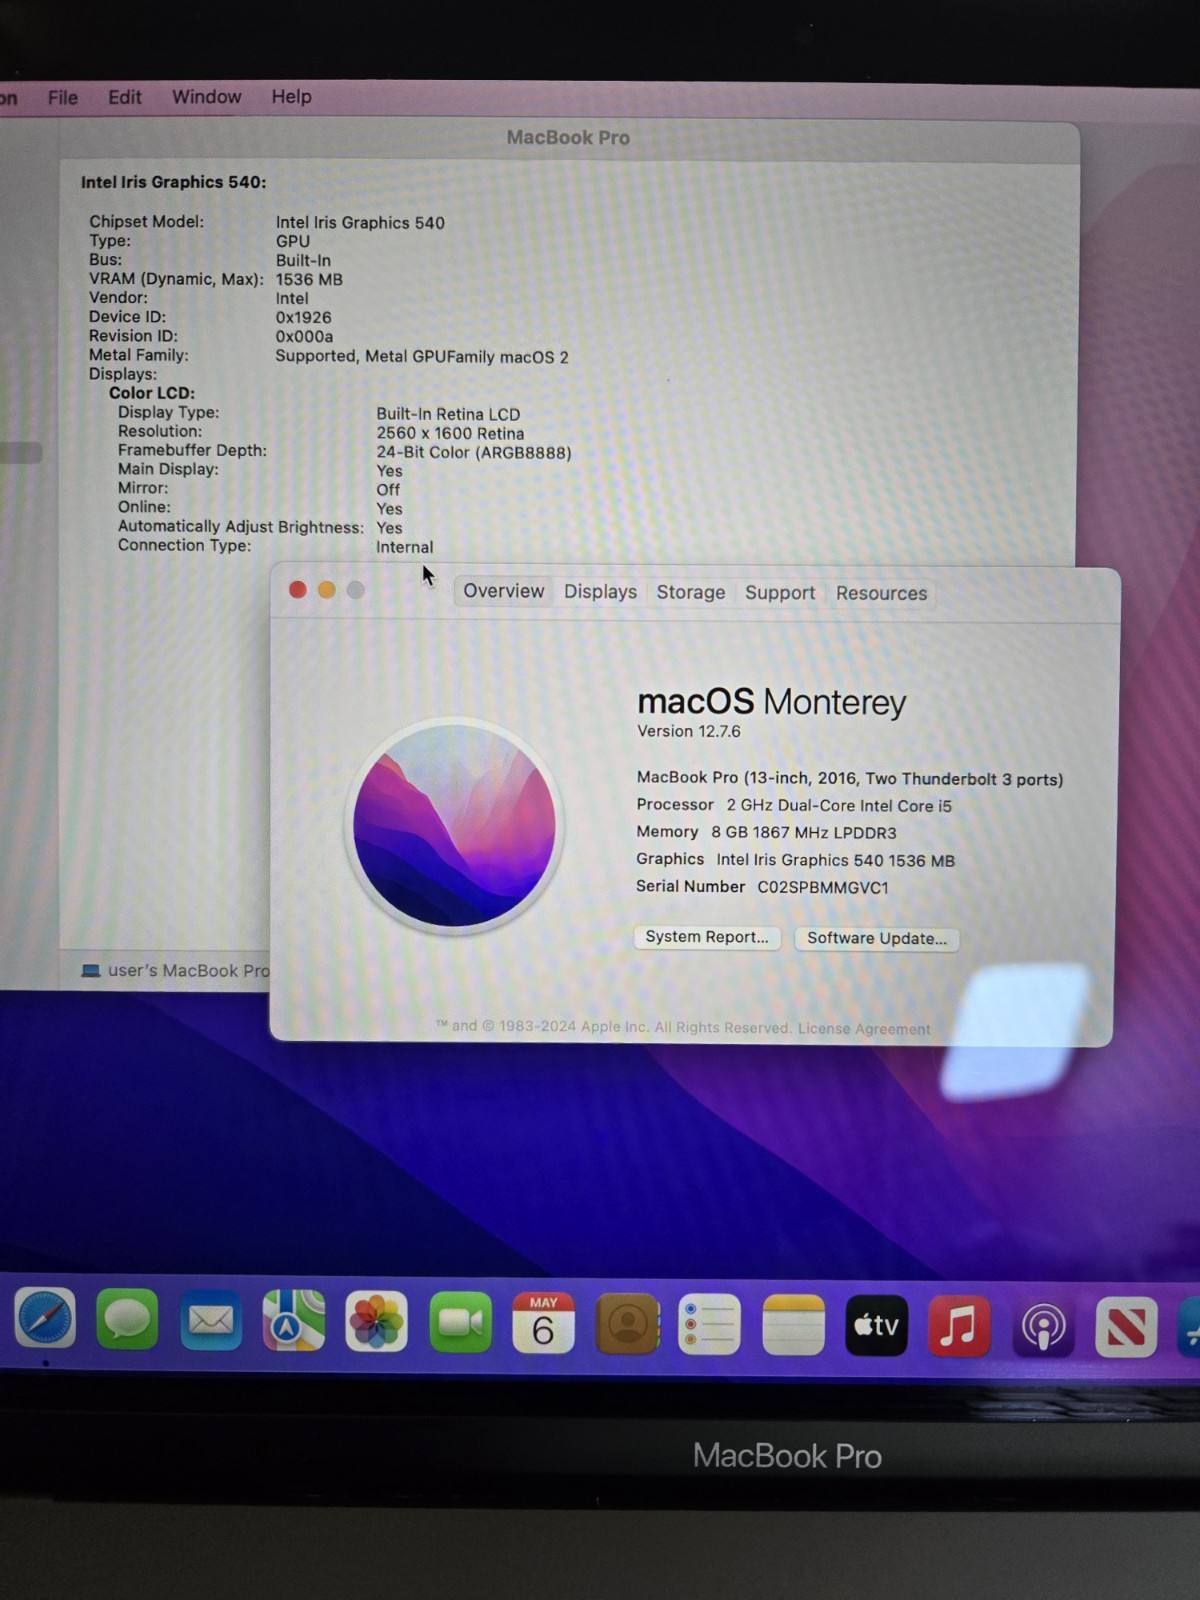Click the Version 12.7.6 text
The height and width of the screenshot is (1600, 1200).
point(689,731)
